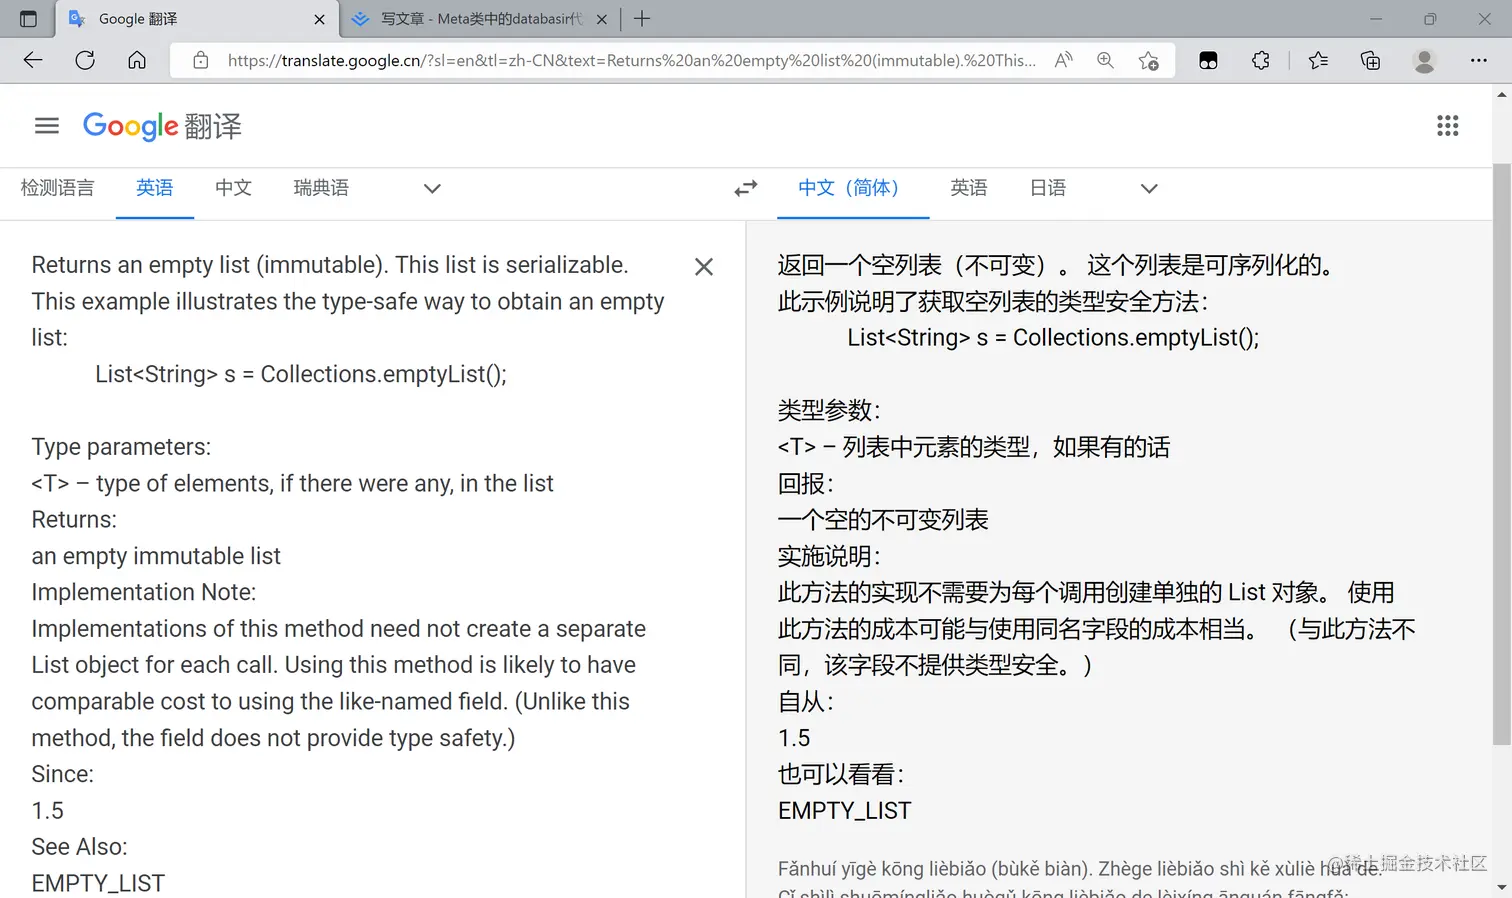The height and width of the screenshot is (898, 1512).
Task: Select 英语 as target language
Action: (969, 188)
